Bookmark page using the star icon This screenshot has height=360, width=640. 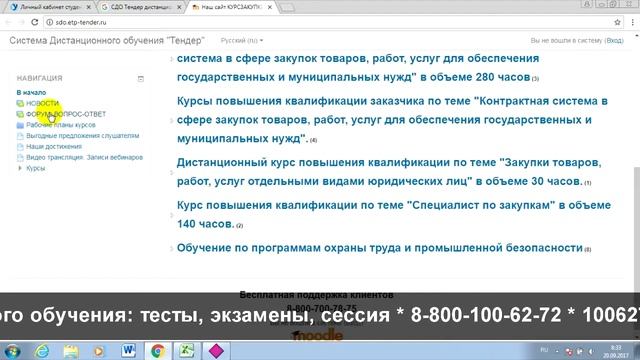coord(617,22)
